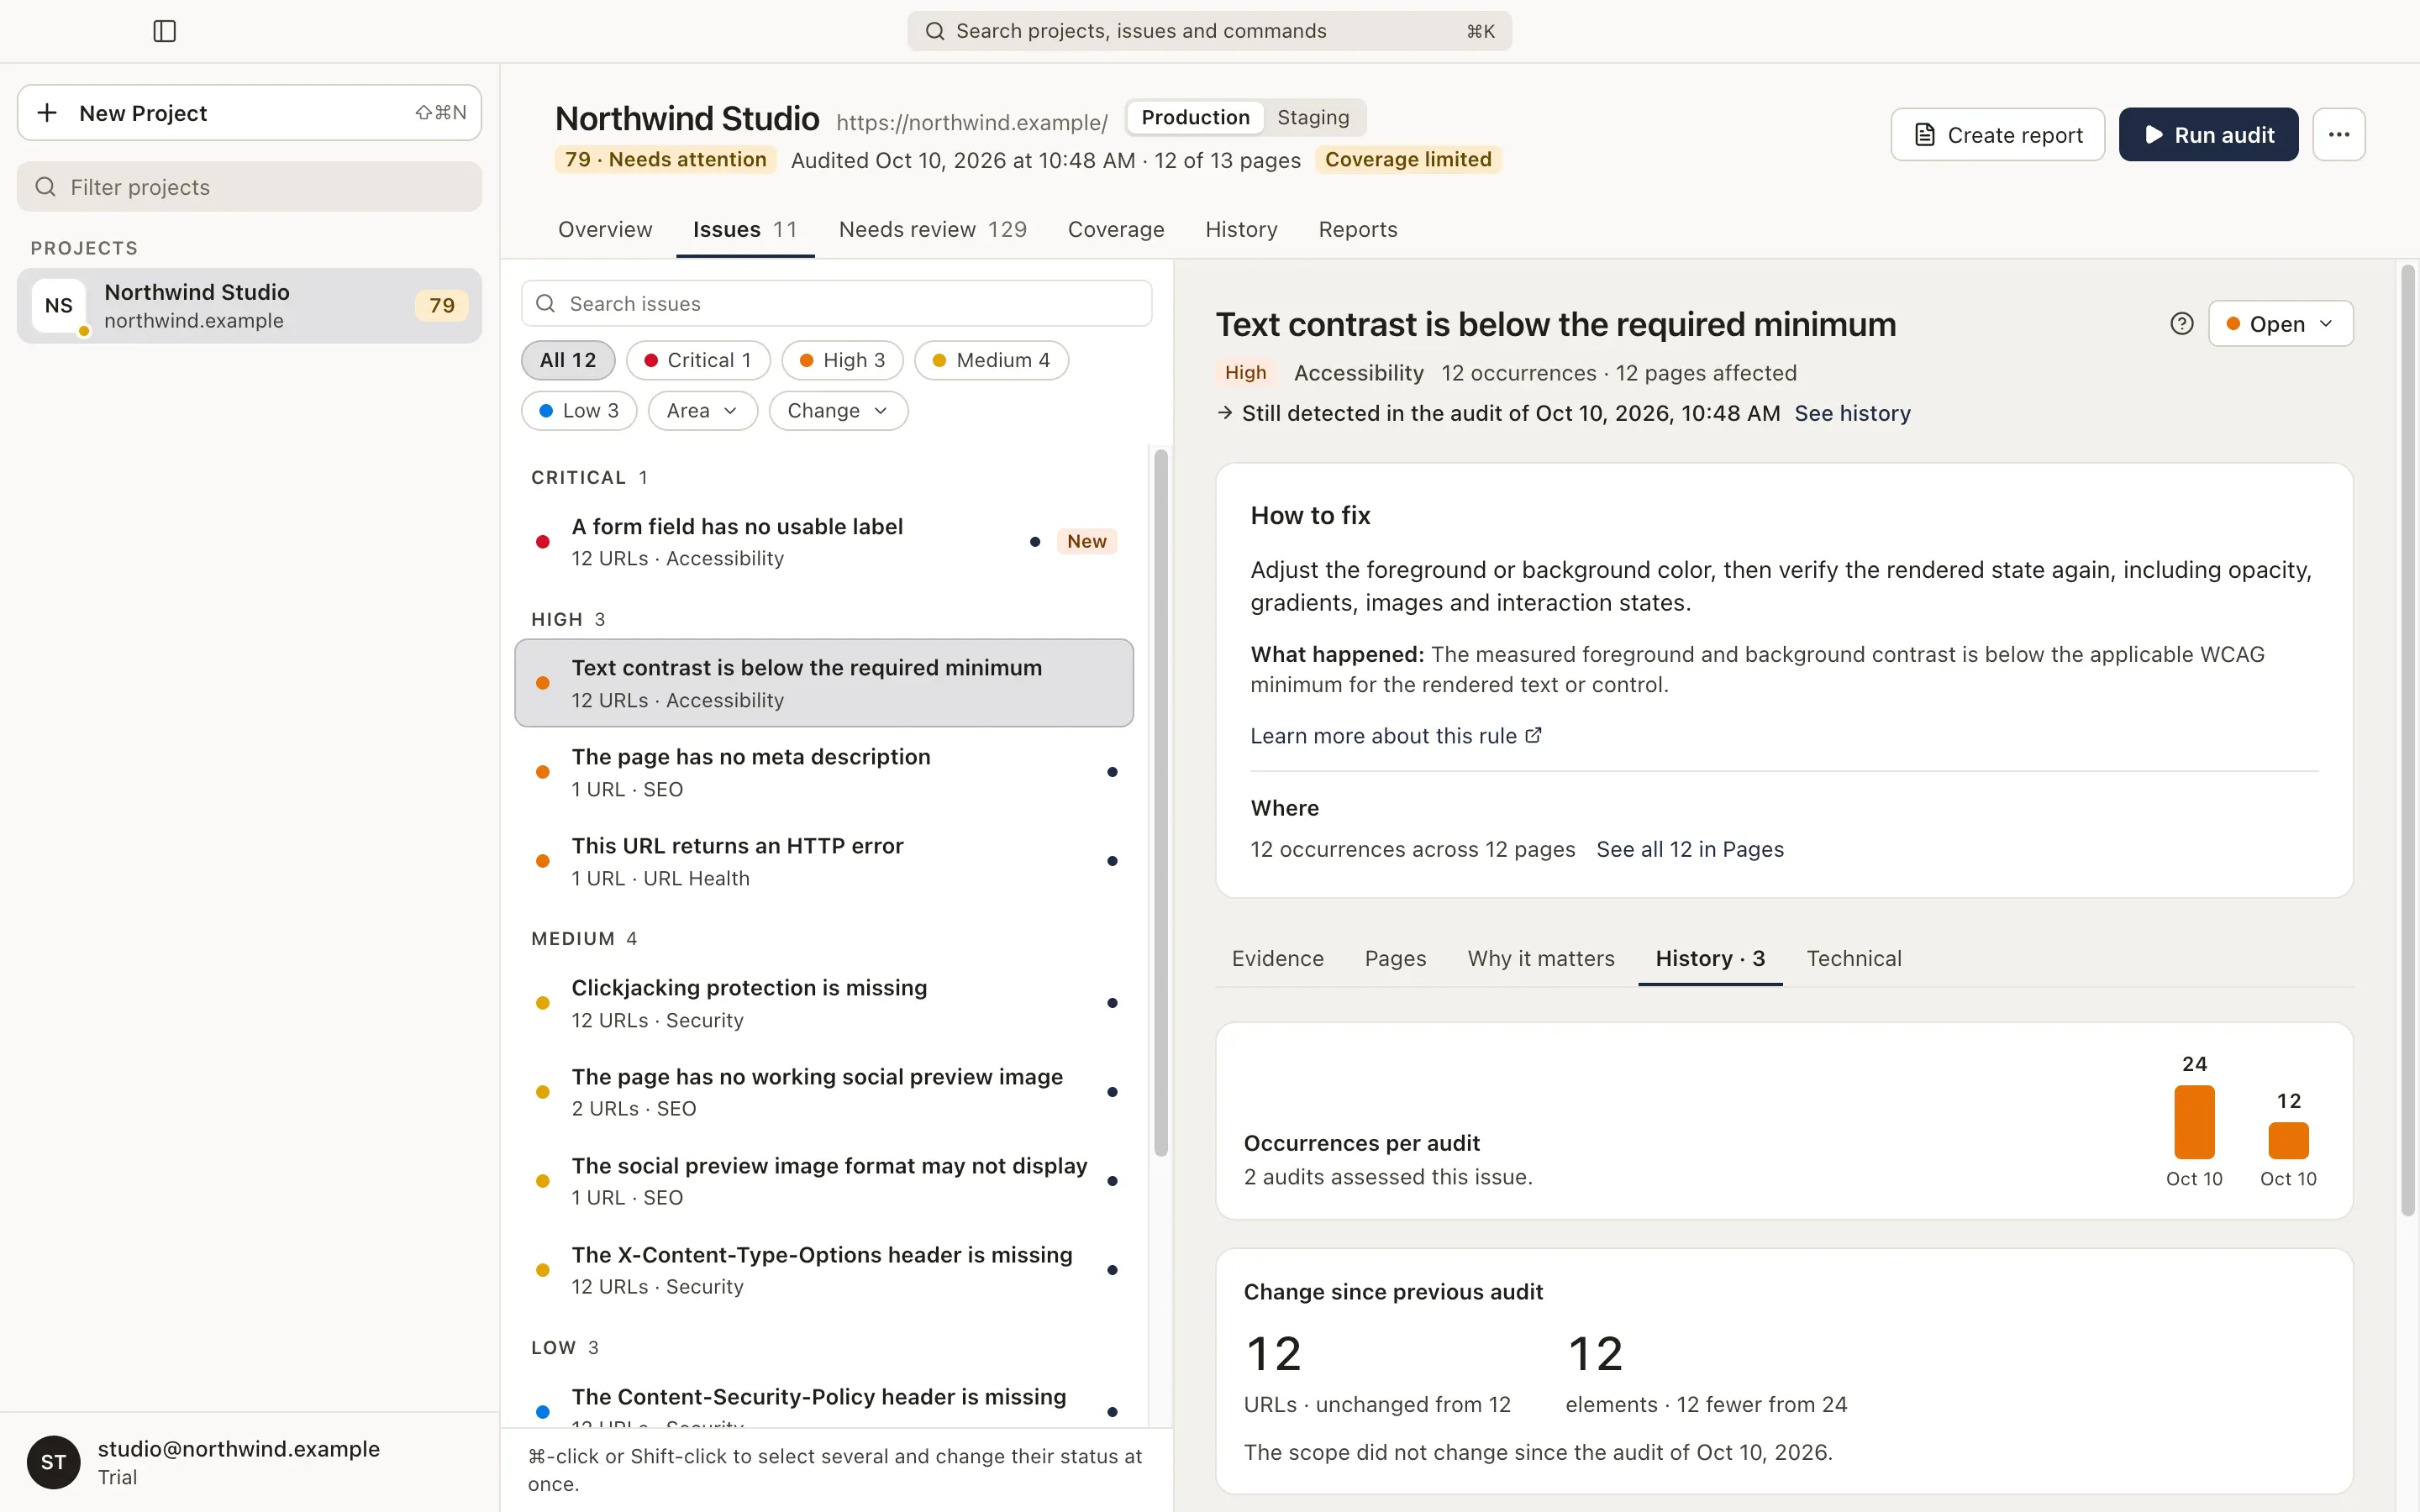Screen dimensions: 2420x1512
Task: Open the project History tab
Action: (1241, 229)
